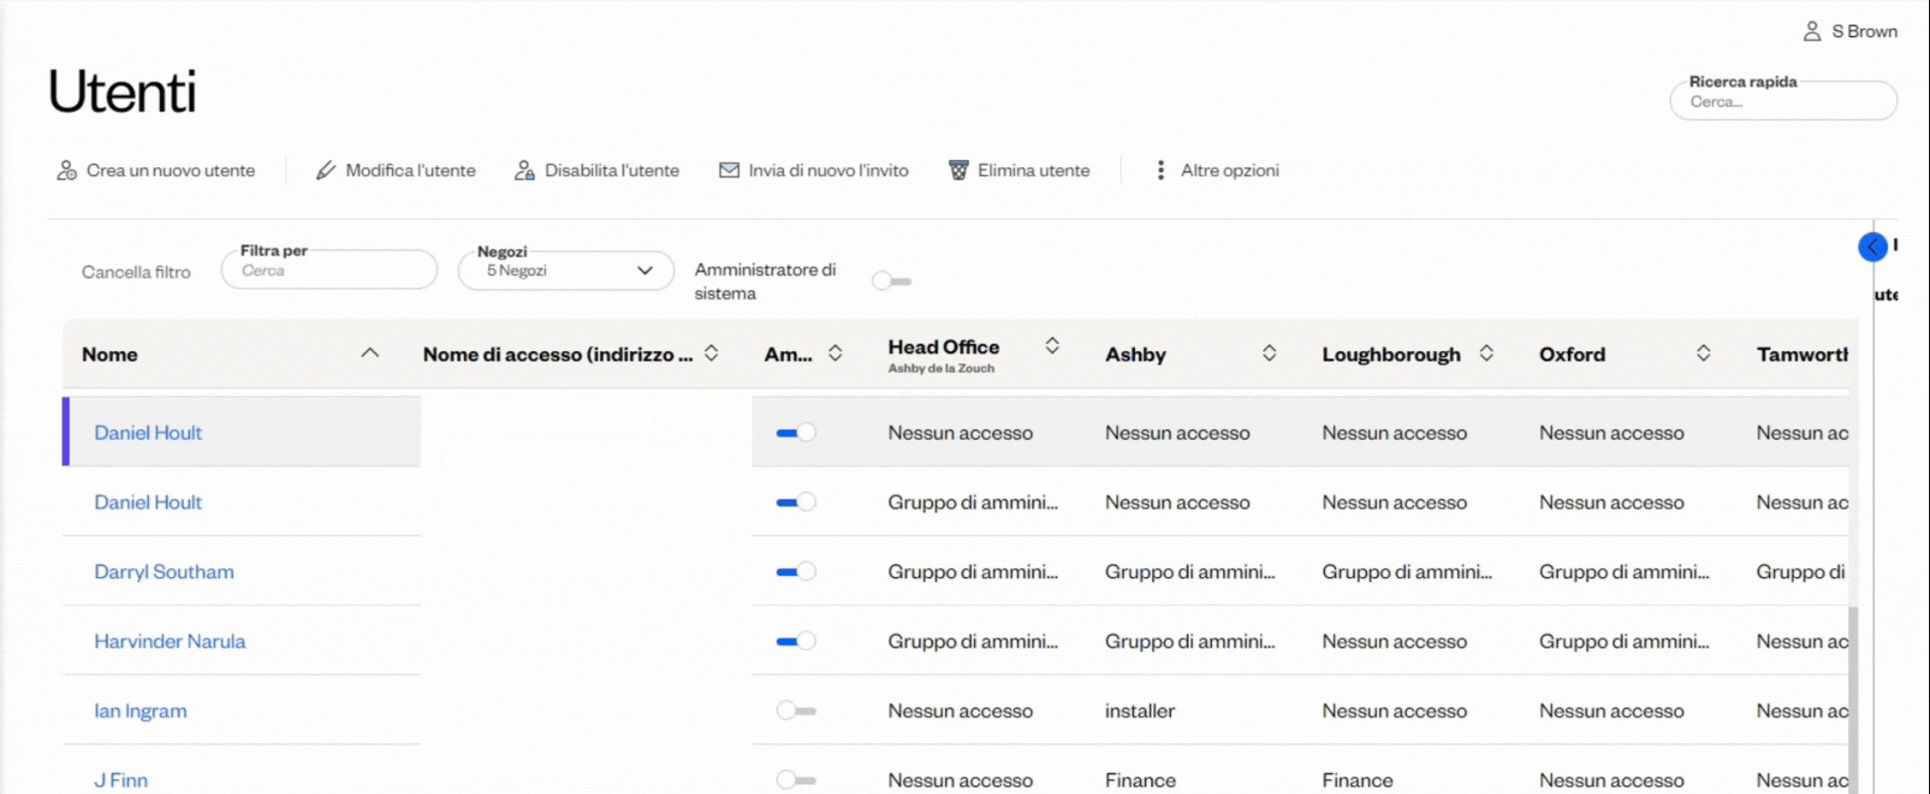Click the Filtra per search field

click(x=329, y=270)
